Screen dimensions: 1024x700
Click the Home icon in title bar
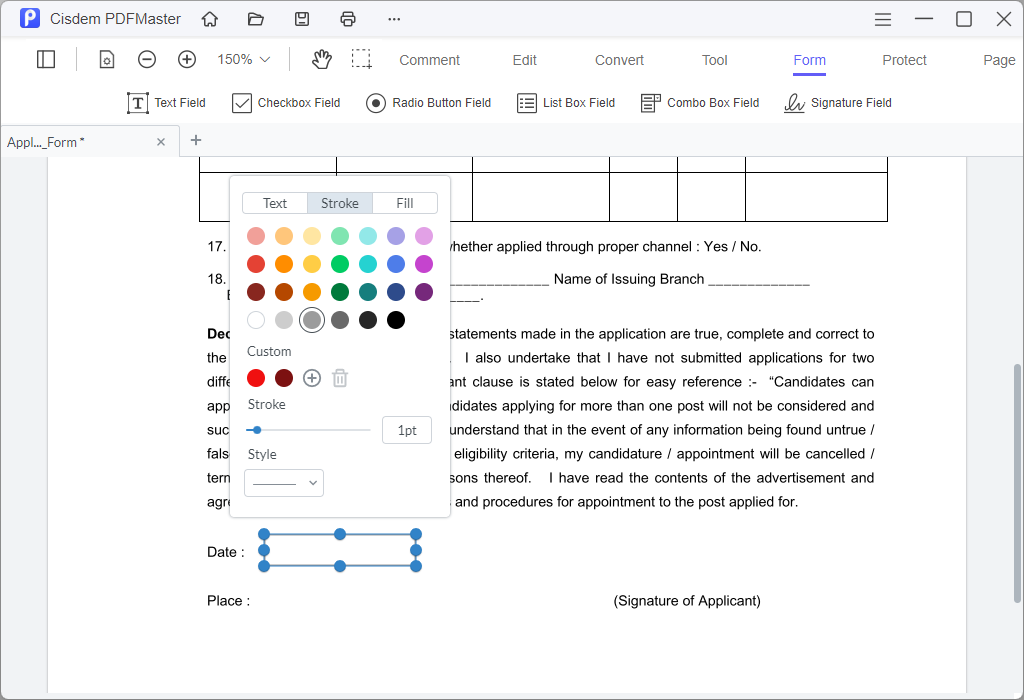tap(210, 19)
